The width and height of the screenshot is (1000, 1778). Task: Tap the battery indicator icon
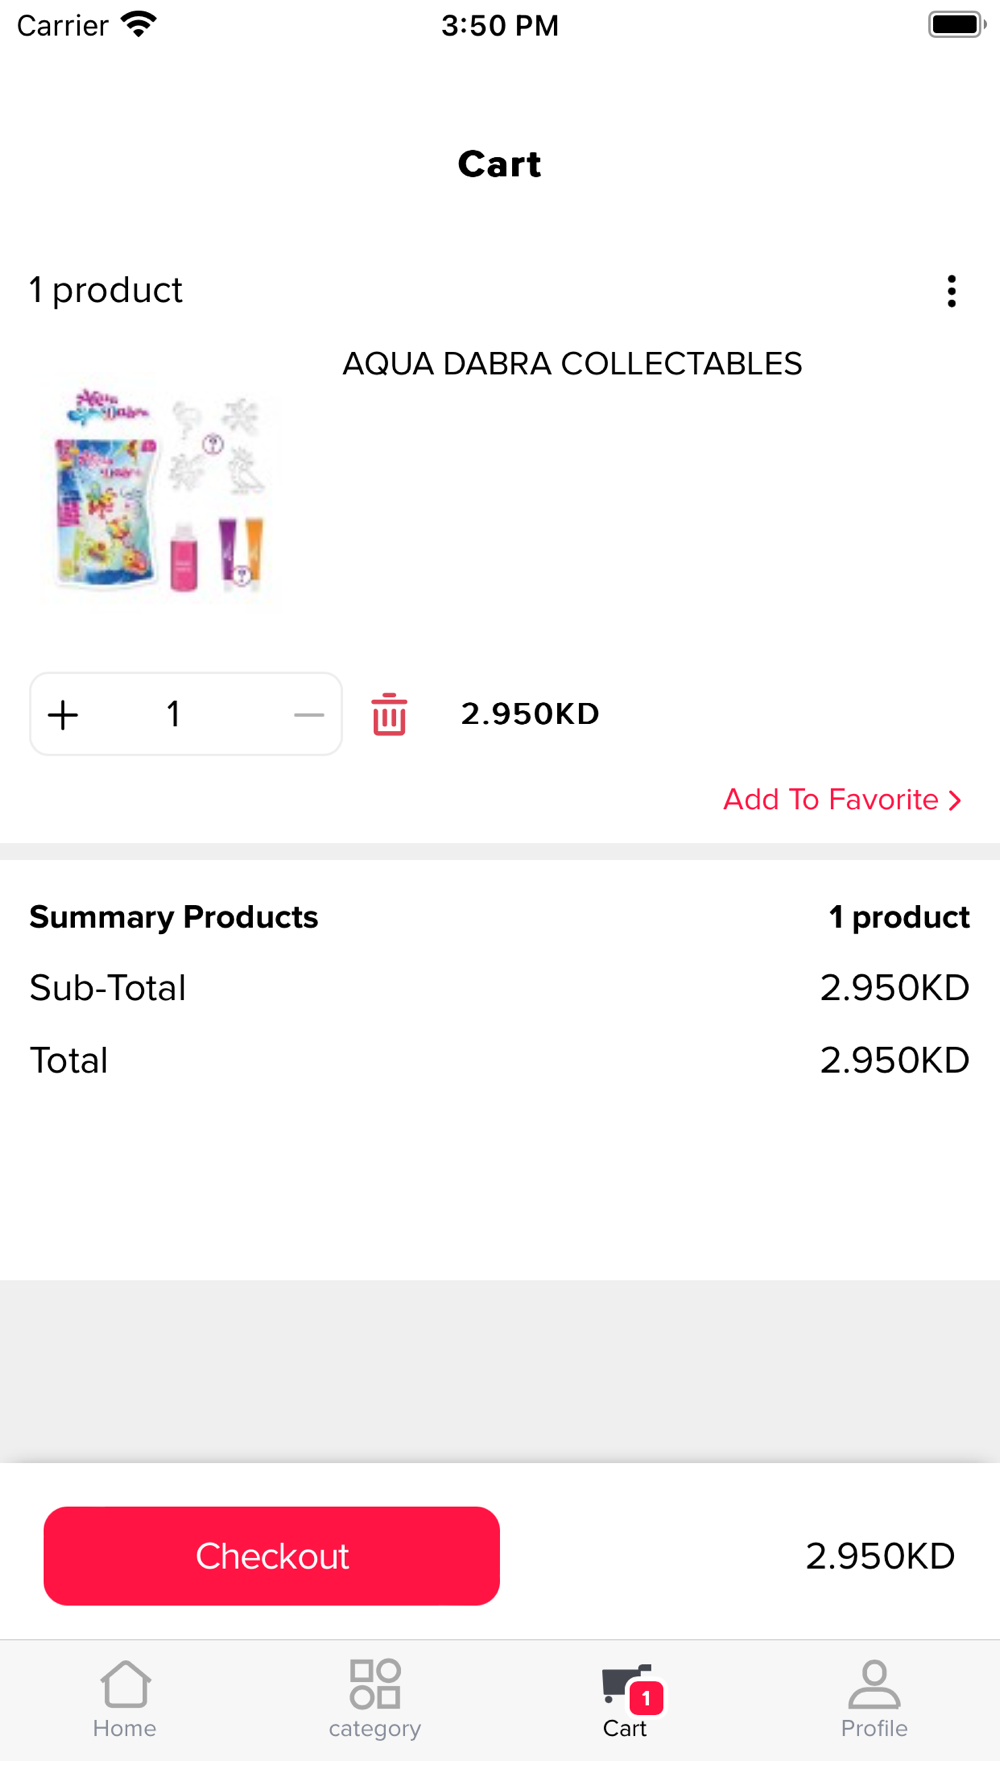click(x=956, y=25)
